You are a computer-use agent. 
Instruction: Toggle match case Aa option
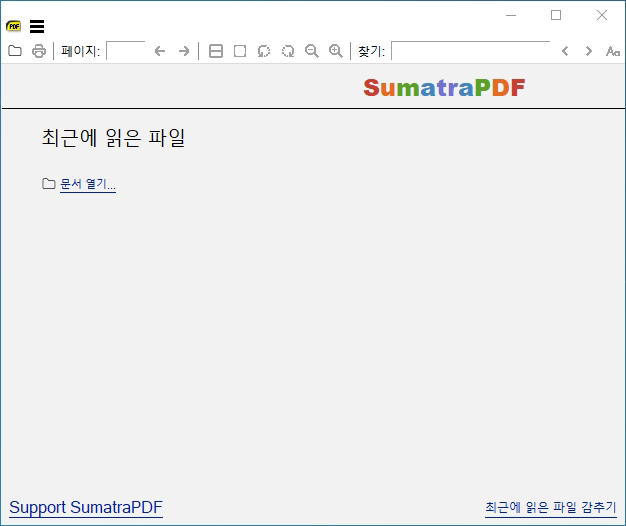click(612, 51)
